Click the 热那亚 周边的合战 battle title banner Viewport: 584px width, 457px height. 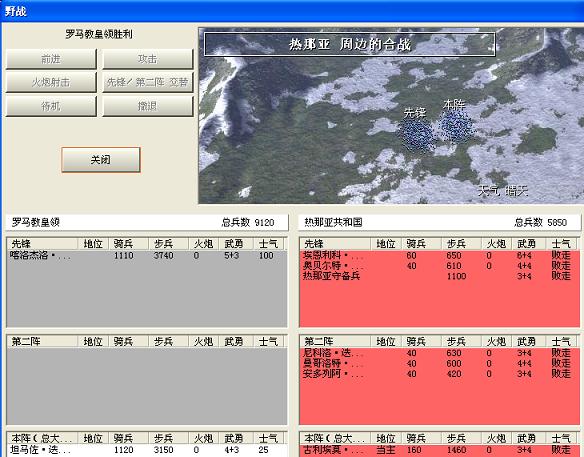[x=350, y=44]
